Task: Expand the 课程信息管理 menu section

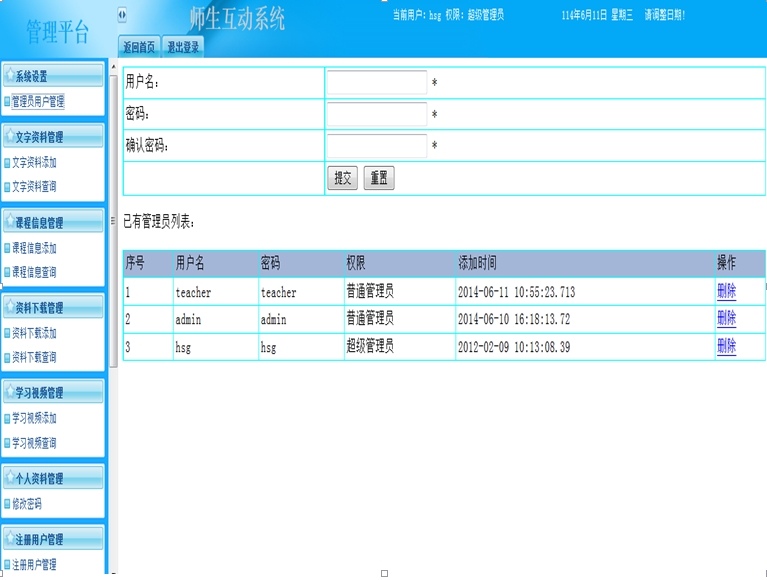Action: click(53, 222)
